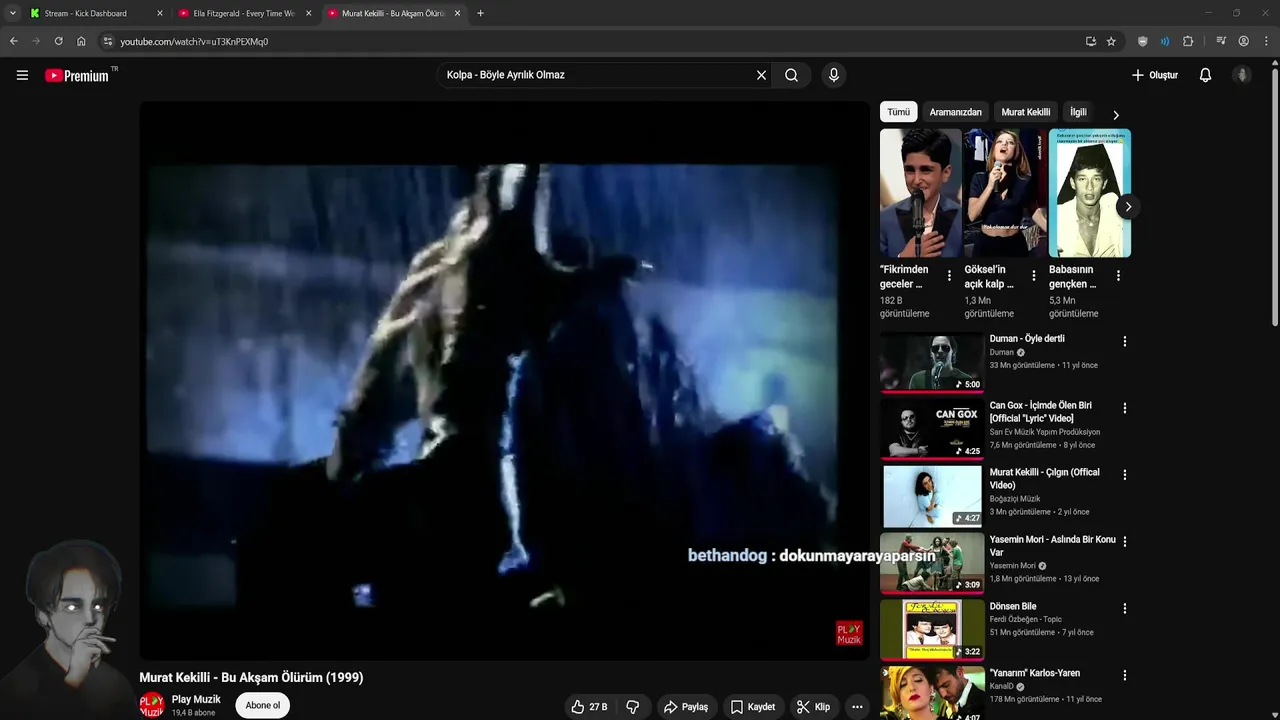This screenshot has height=720, width=1280.
Task: Show more filter chips with the arrow
Action: 1116,114
